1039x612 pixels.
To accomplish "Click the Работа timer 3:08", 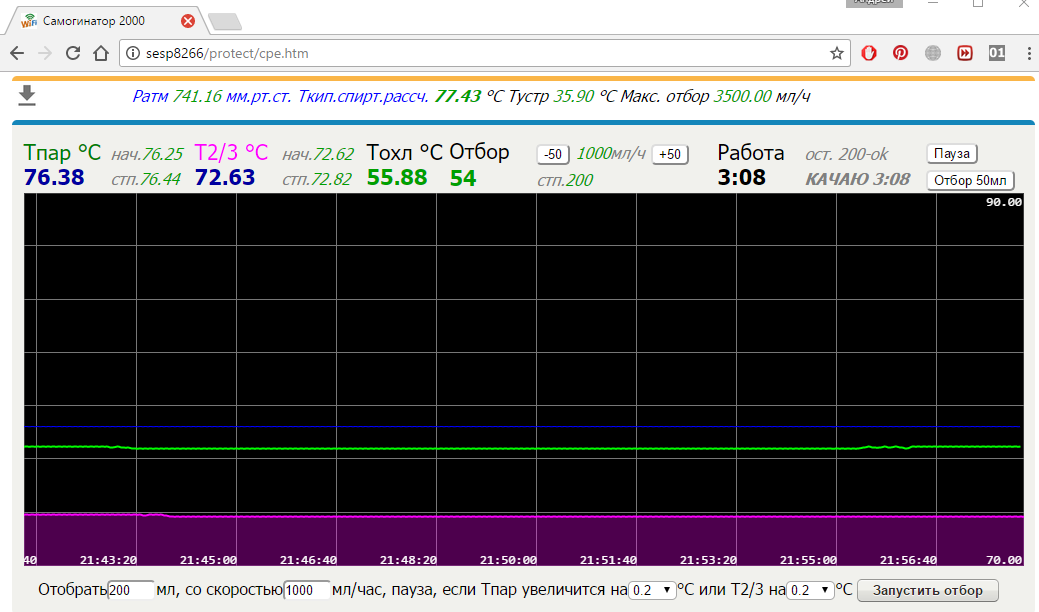I will (x=741, y=178).
